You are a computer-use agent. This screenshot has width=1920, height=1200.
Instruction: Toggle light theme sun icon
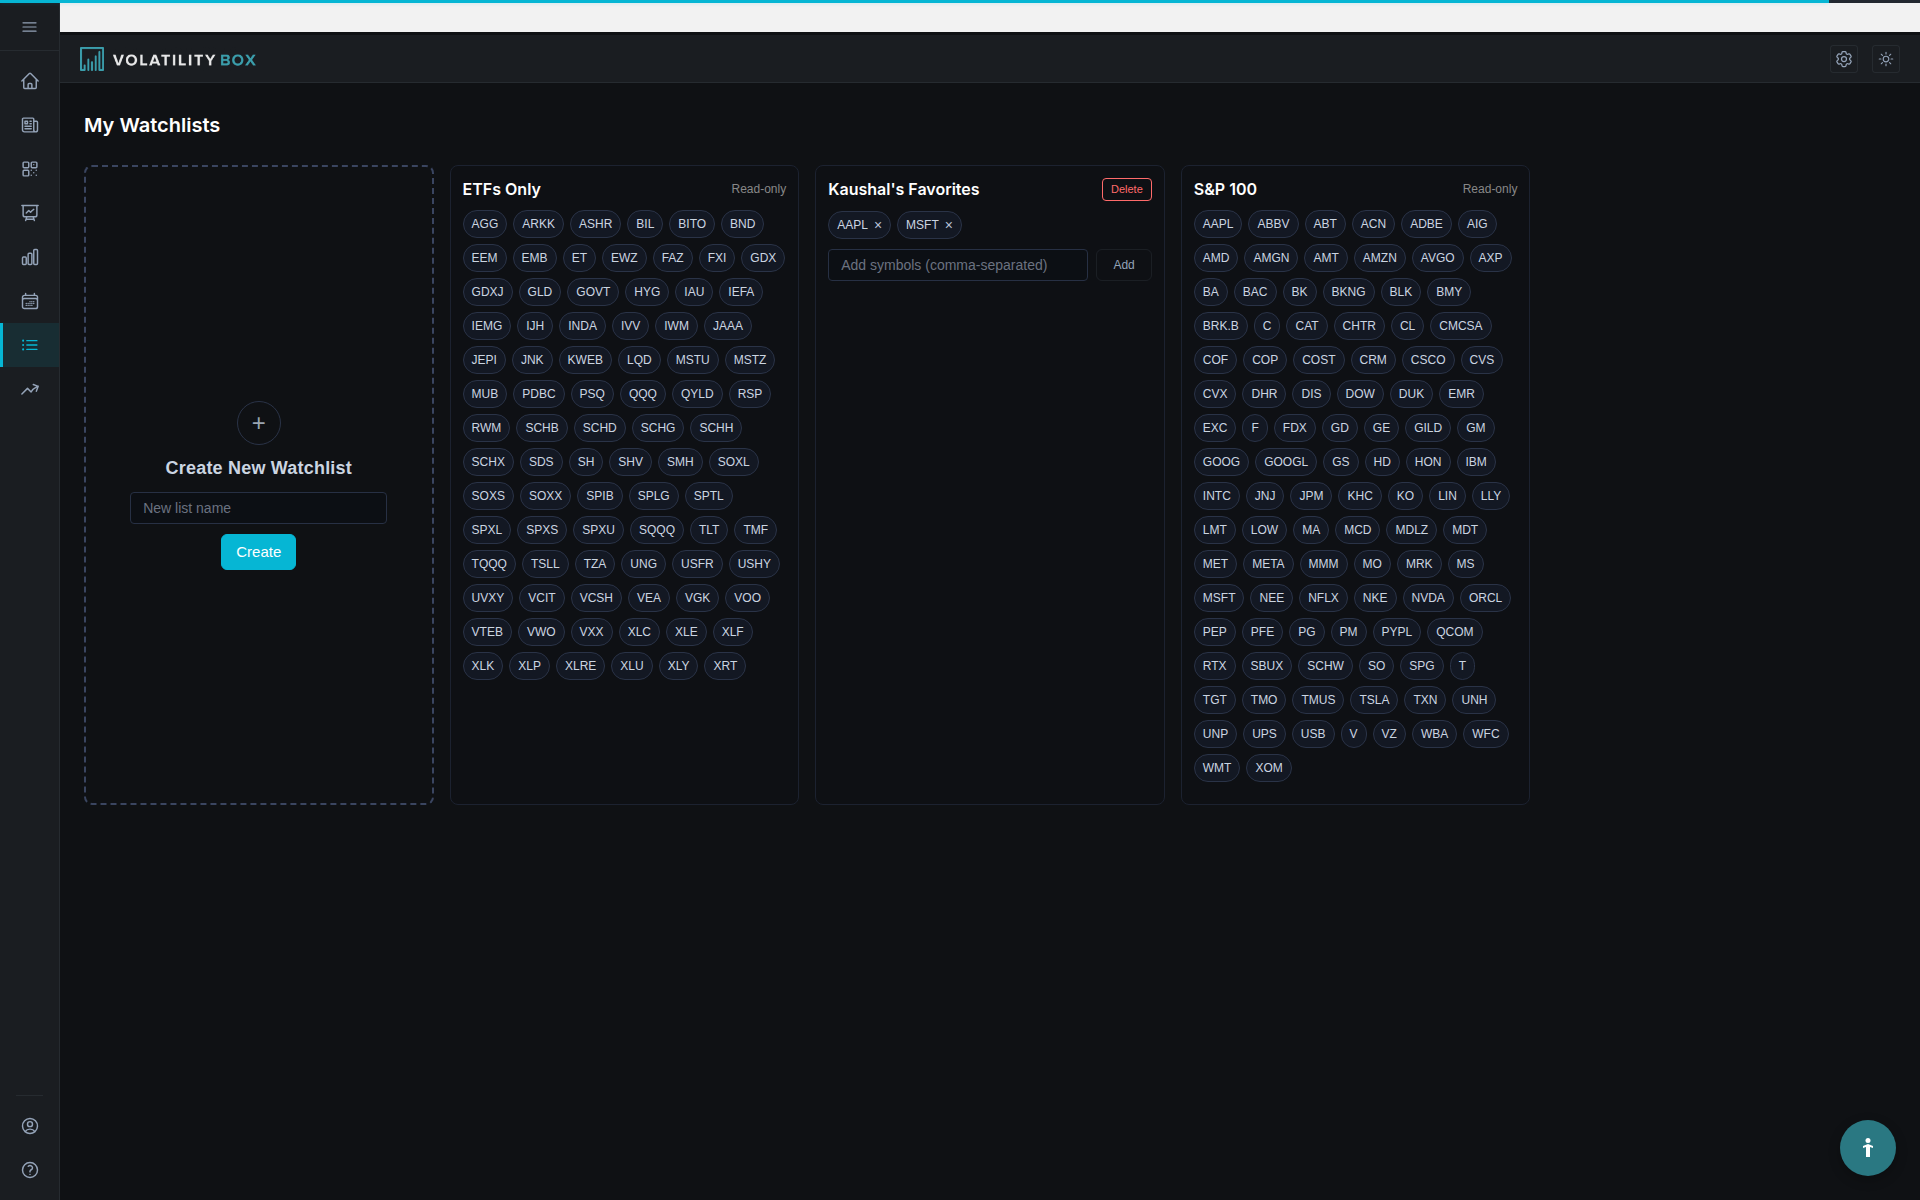pos(1886,59)
